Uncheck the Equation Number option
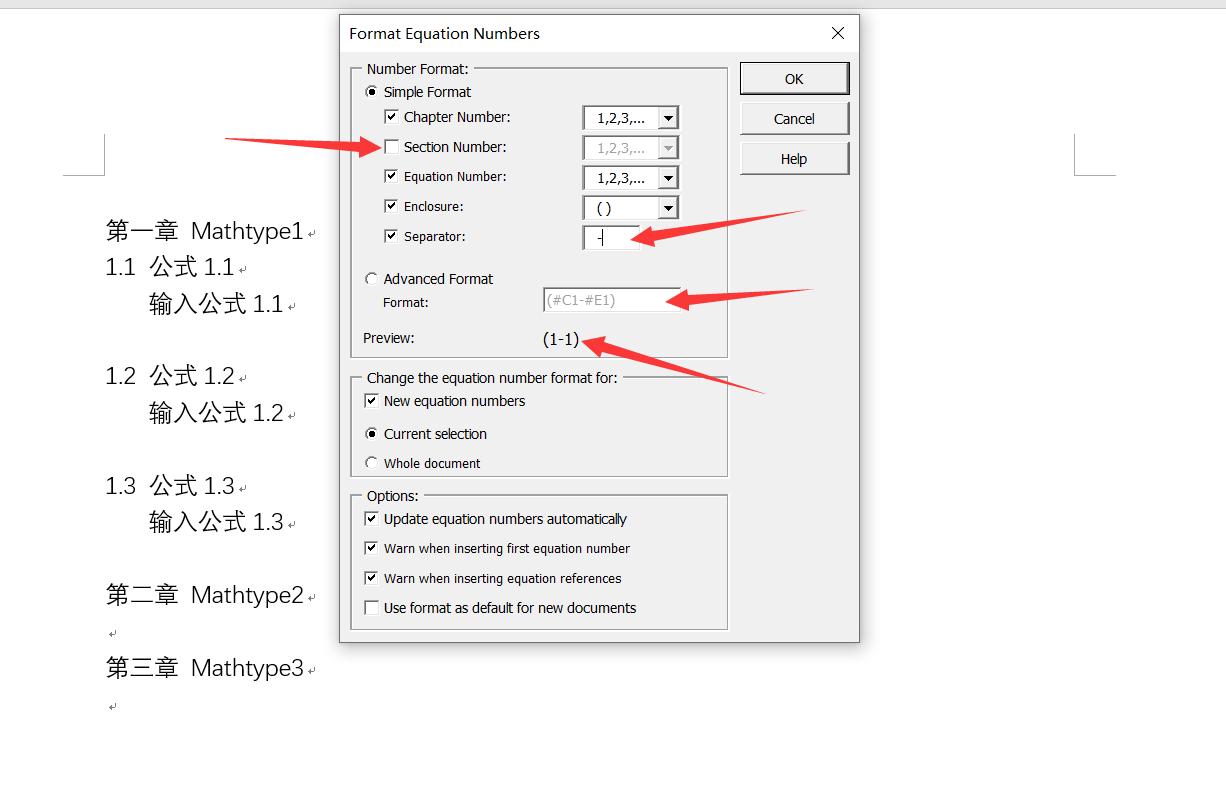 coord(391,177)
